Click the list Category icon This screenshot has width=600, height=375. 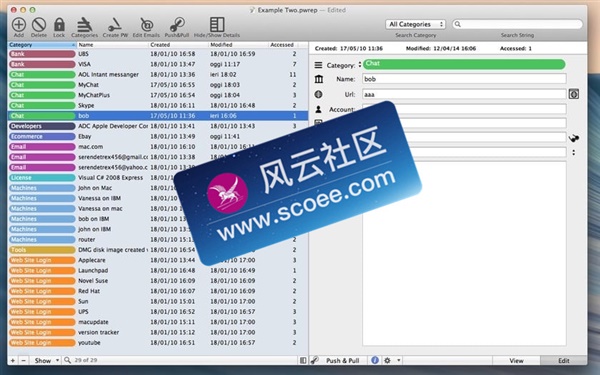(x=318, y=65)
